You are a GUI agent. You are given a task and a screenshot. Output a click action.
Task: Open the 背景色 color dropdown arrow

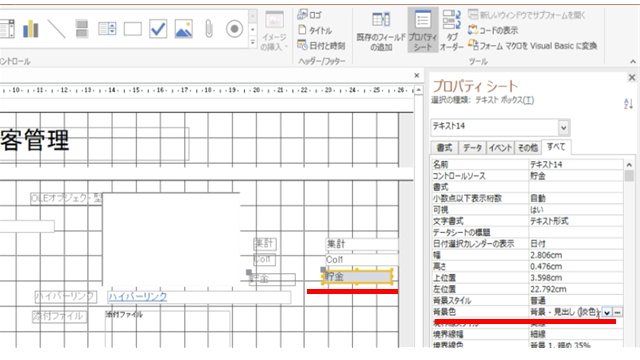pyautogui.click(x=607, y=313)
